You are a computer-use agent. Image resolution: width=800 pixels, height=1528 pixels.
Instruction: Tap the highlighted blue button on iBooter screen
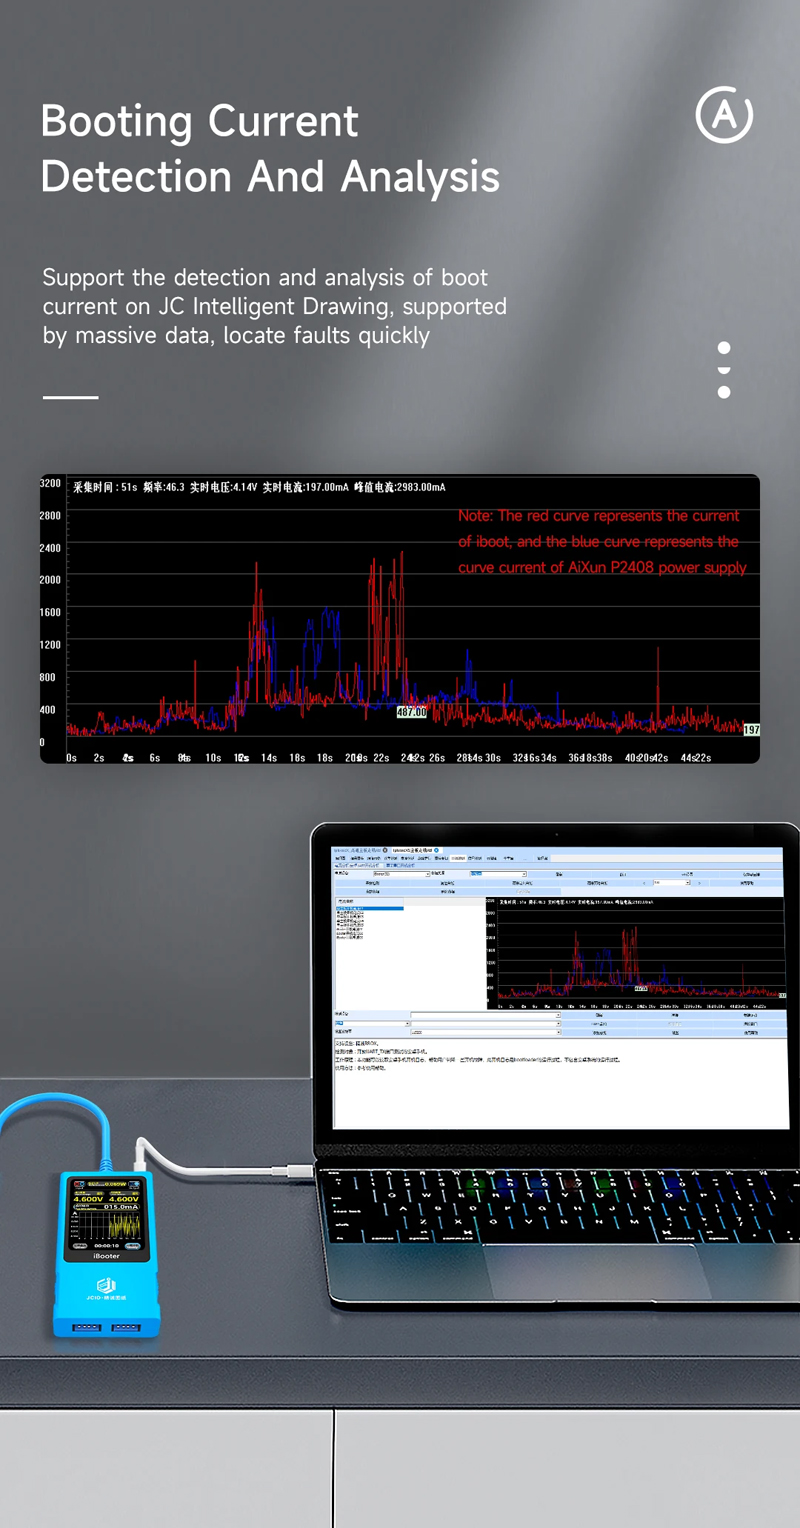132,1246
